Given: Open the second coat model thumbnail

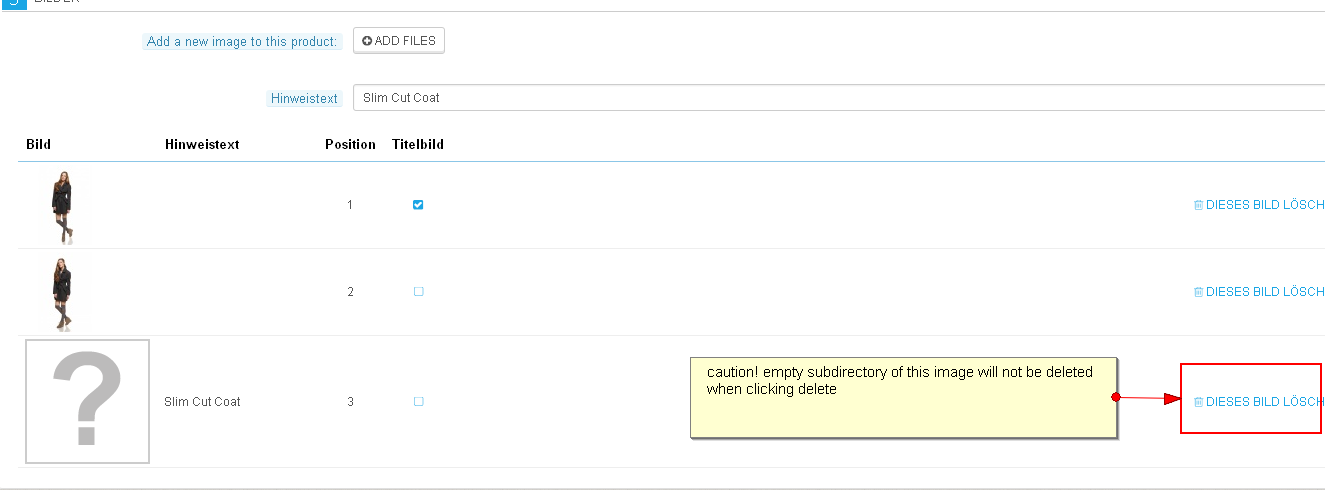Looking at the screenshot, I should [x=64, y=292].
